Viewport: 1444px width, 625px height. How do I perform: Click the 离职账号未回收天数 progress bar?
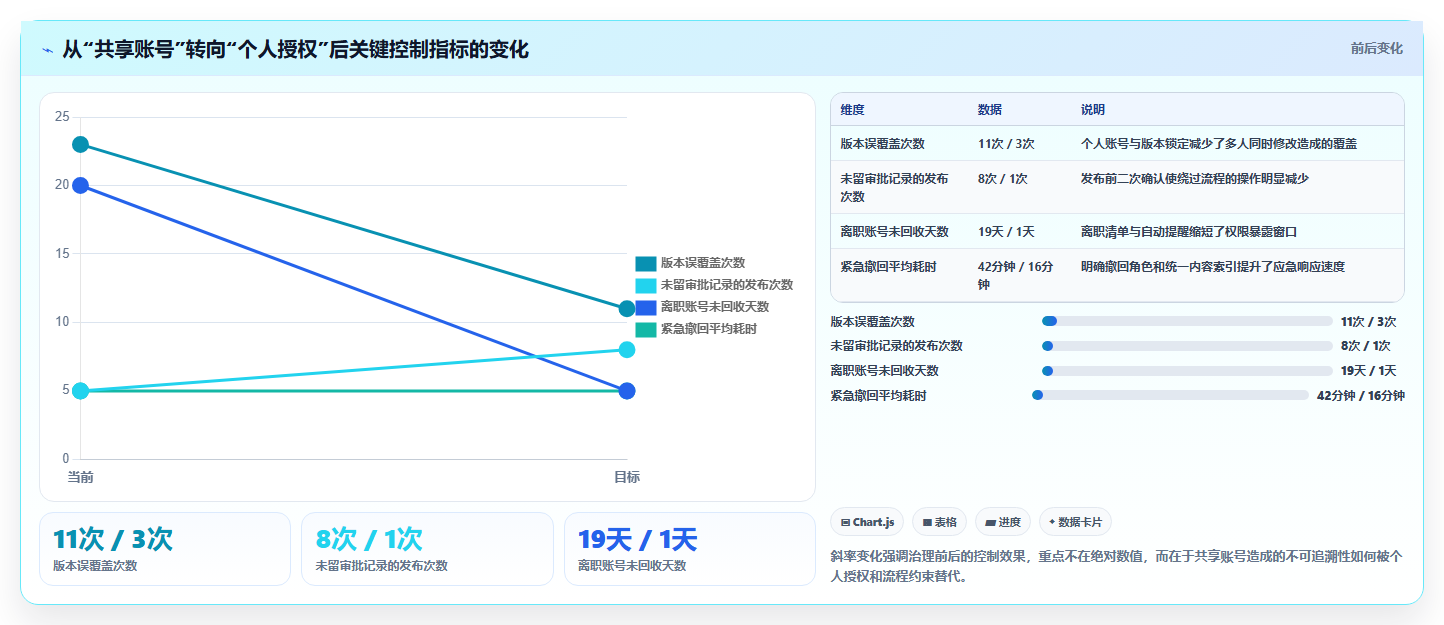(1187, 371)
